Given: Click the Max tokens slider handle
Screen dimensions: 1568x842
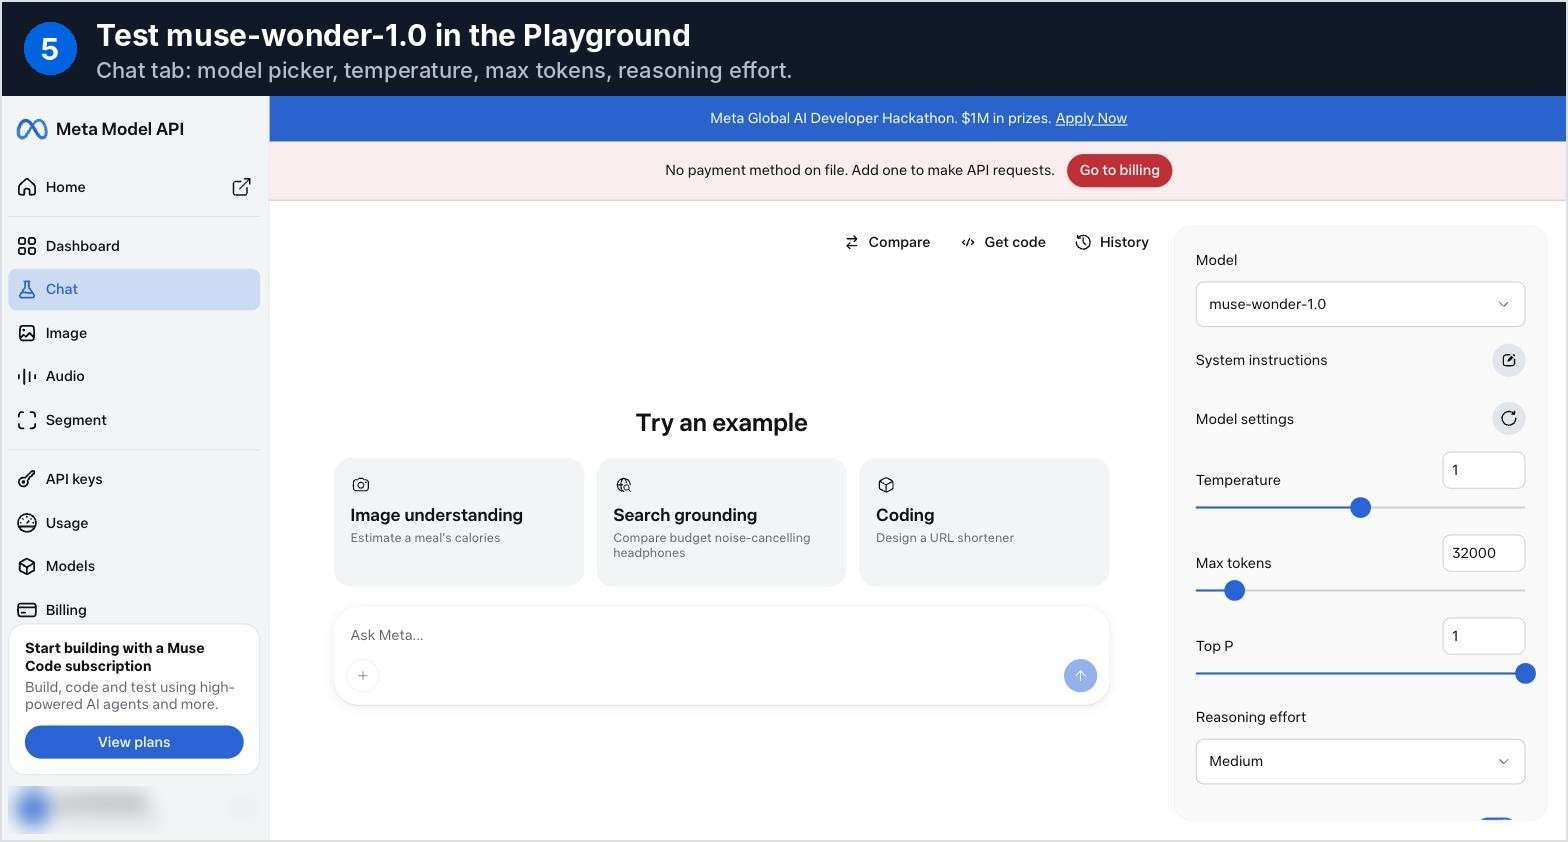Looking at the screenshot, I should click(1235, 591).
